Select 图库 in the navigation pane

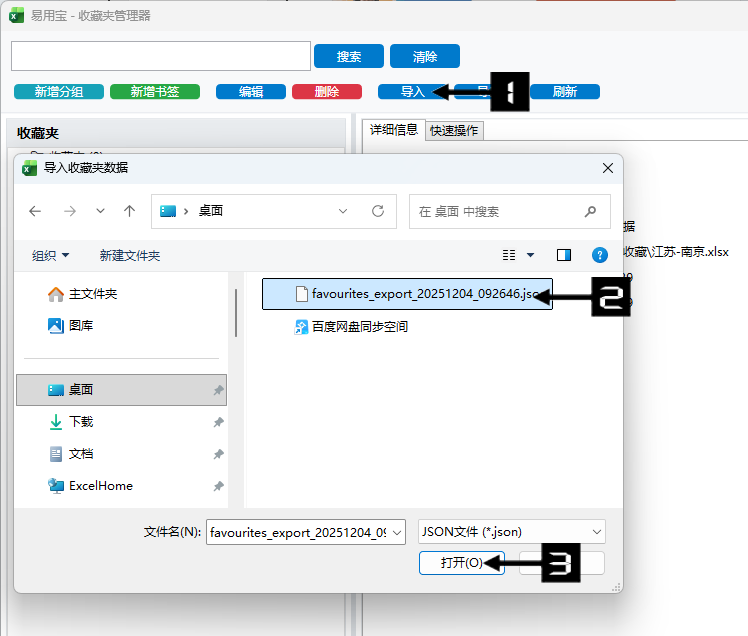click(81, 325)
